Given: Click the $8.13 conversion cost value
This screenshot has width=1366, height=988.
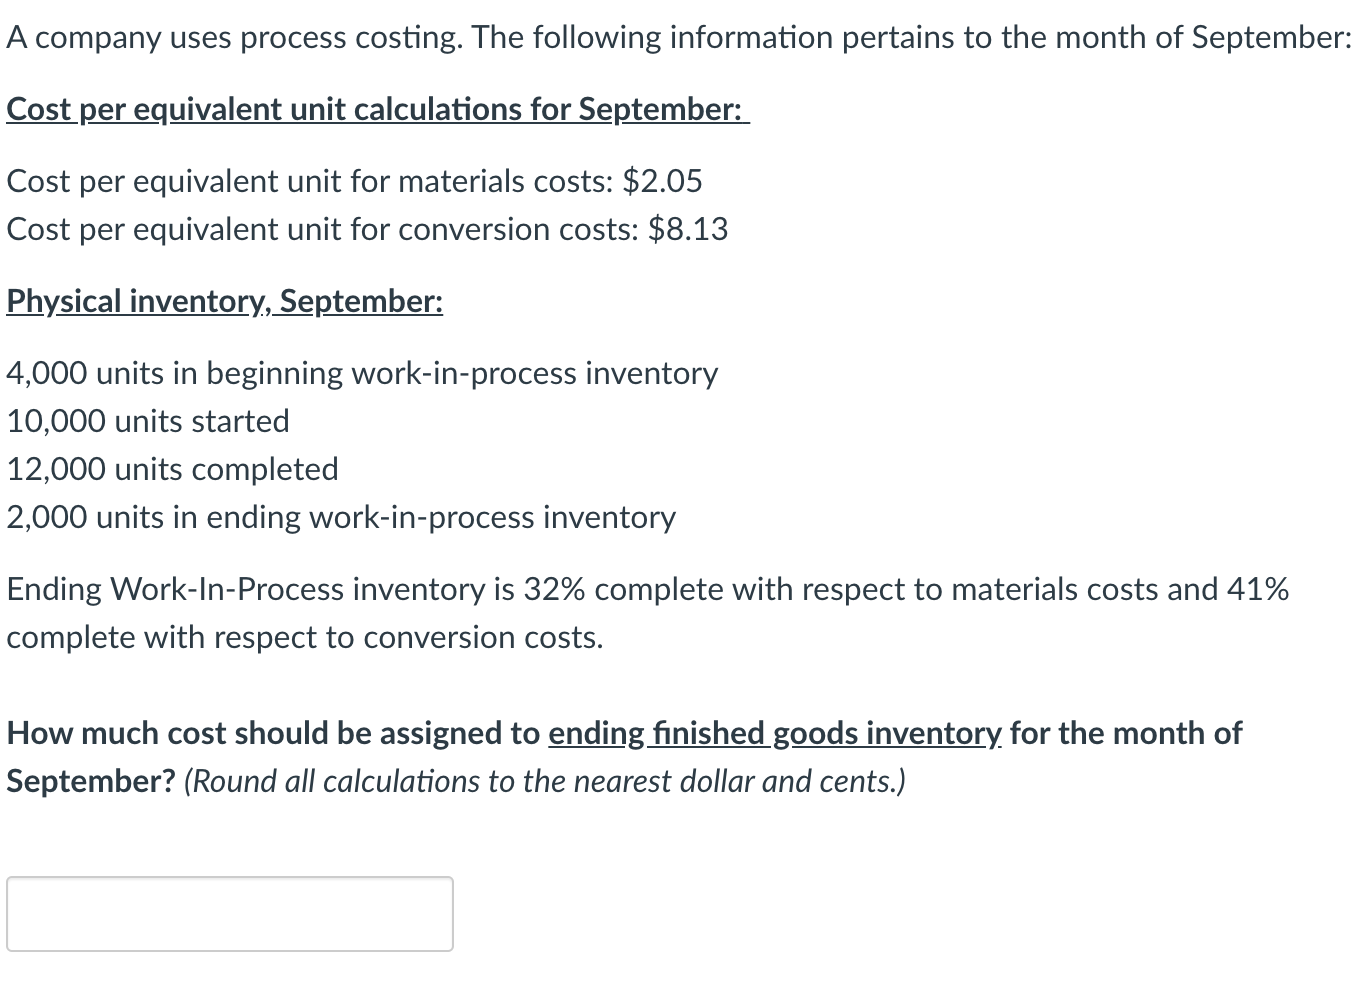Looking at the screenshot, I should (688, 229).
